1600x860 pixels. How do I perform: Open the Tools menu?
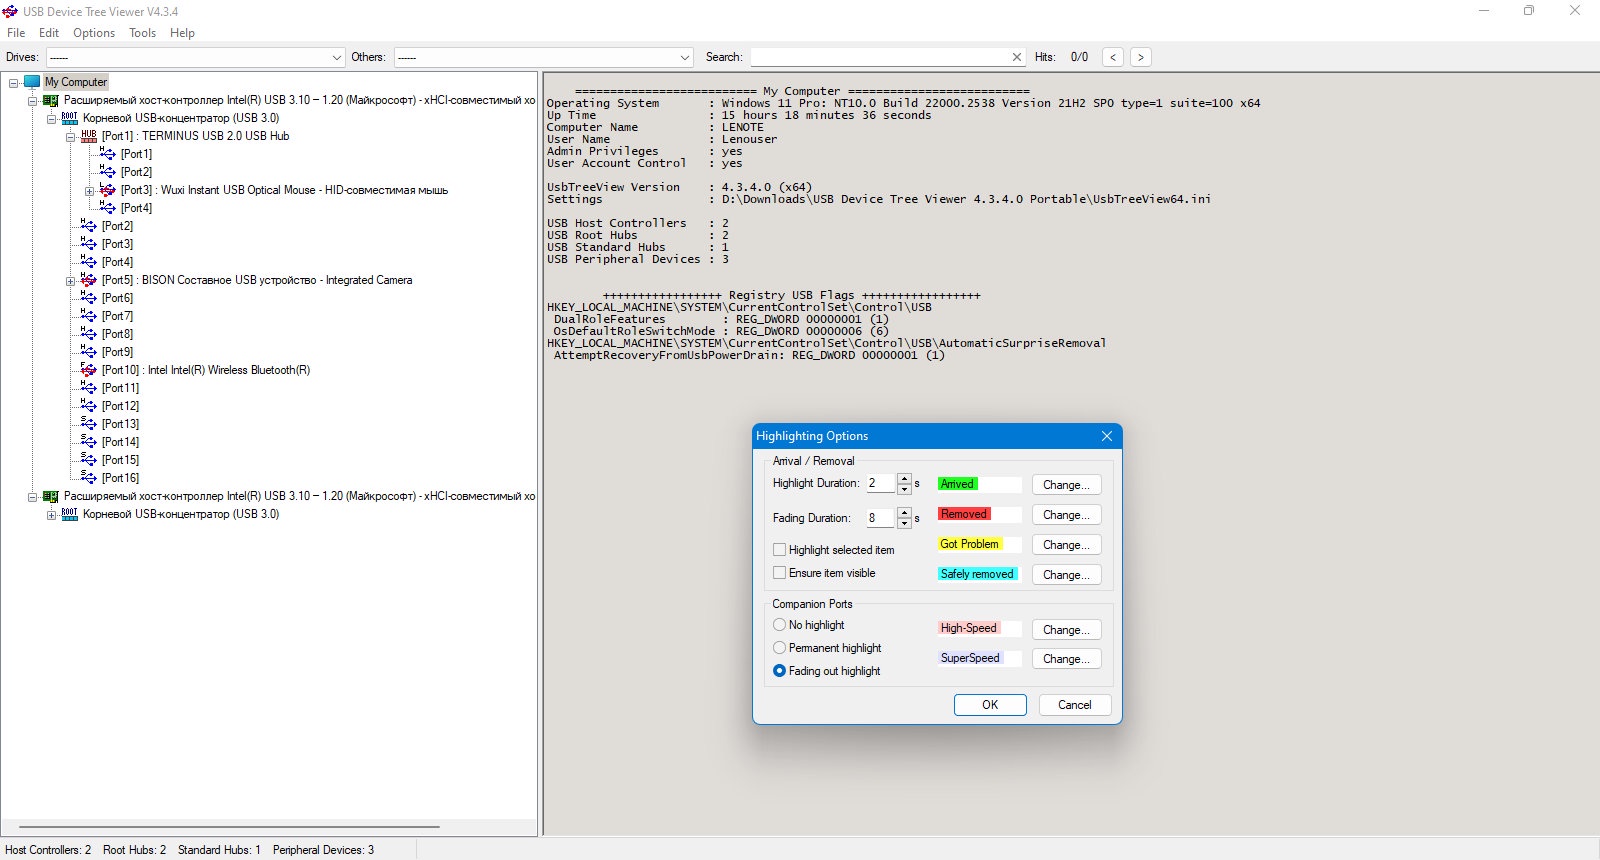point(142,33)
